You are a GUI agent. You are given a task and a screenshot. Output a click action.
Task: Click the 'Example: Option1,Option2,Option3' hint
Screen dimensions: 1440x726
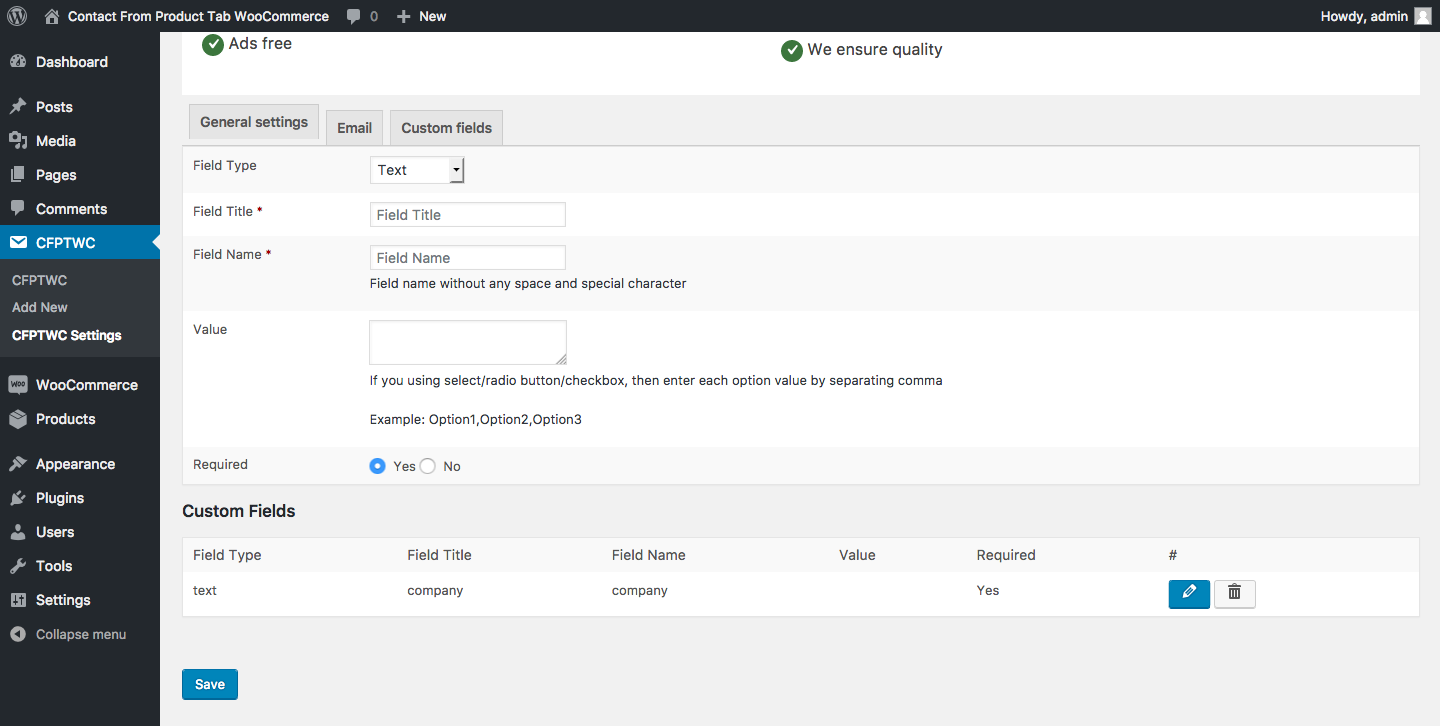(476, 420)
